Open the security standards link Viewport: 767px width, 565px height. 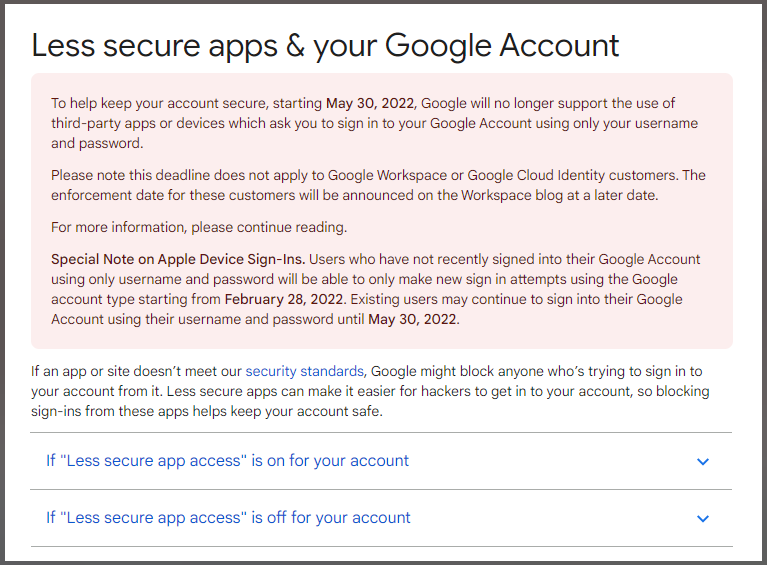tap(304, 371)
